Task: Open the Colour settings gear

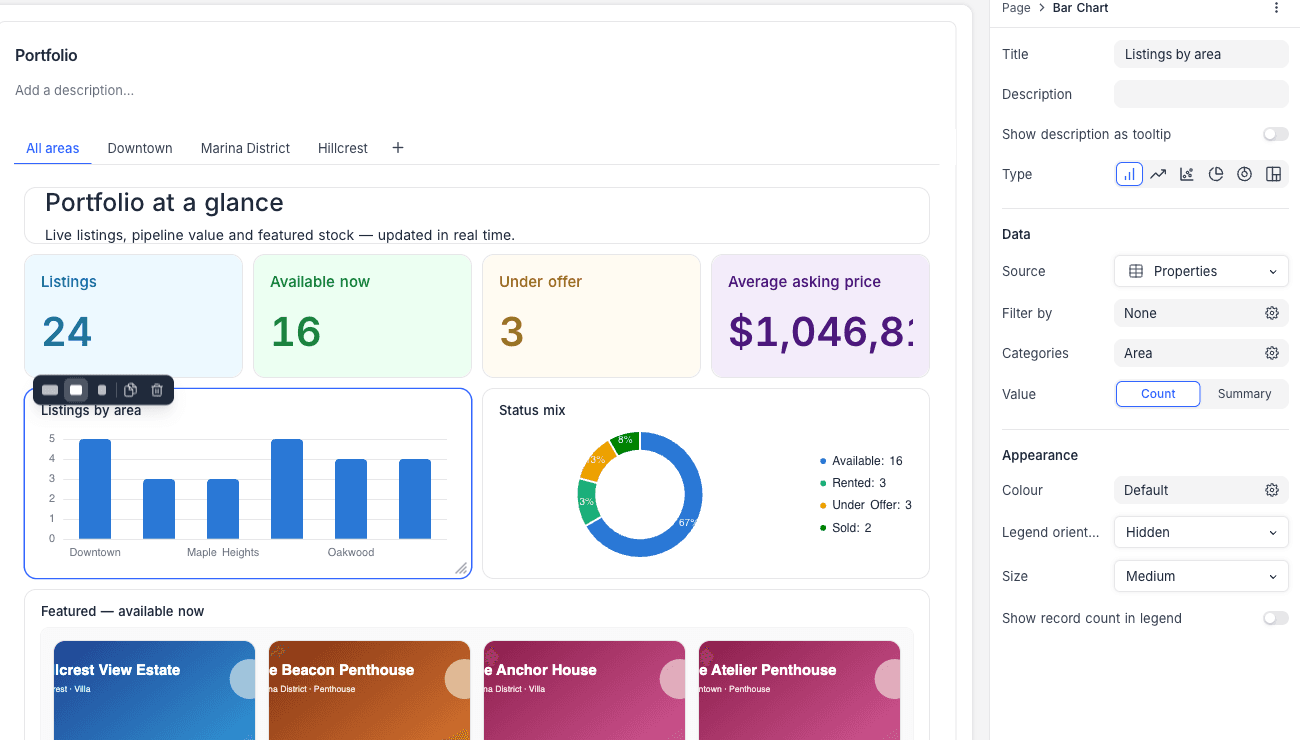Action: point(1272,490)
